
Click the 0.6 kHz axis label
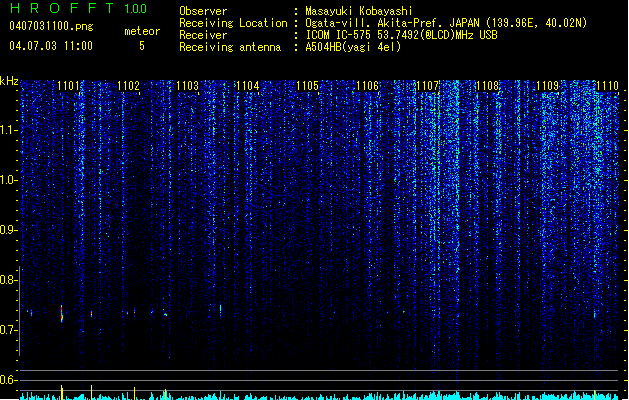(9, 380)
